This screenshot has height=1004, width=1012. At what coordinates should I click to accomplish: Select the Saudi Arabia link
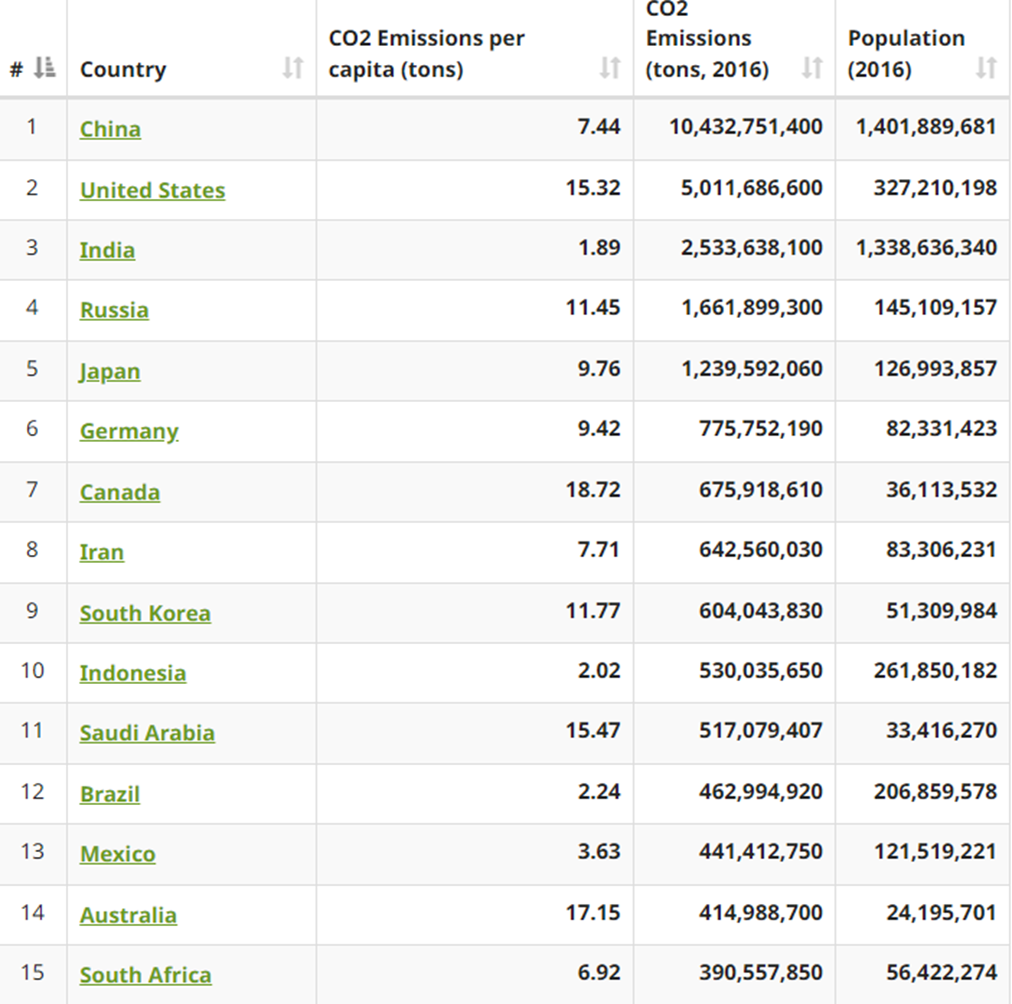coord(147,733)
